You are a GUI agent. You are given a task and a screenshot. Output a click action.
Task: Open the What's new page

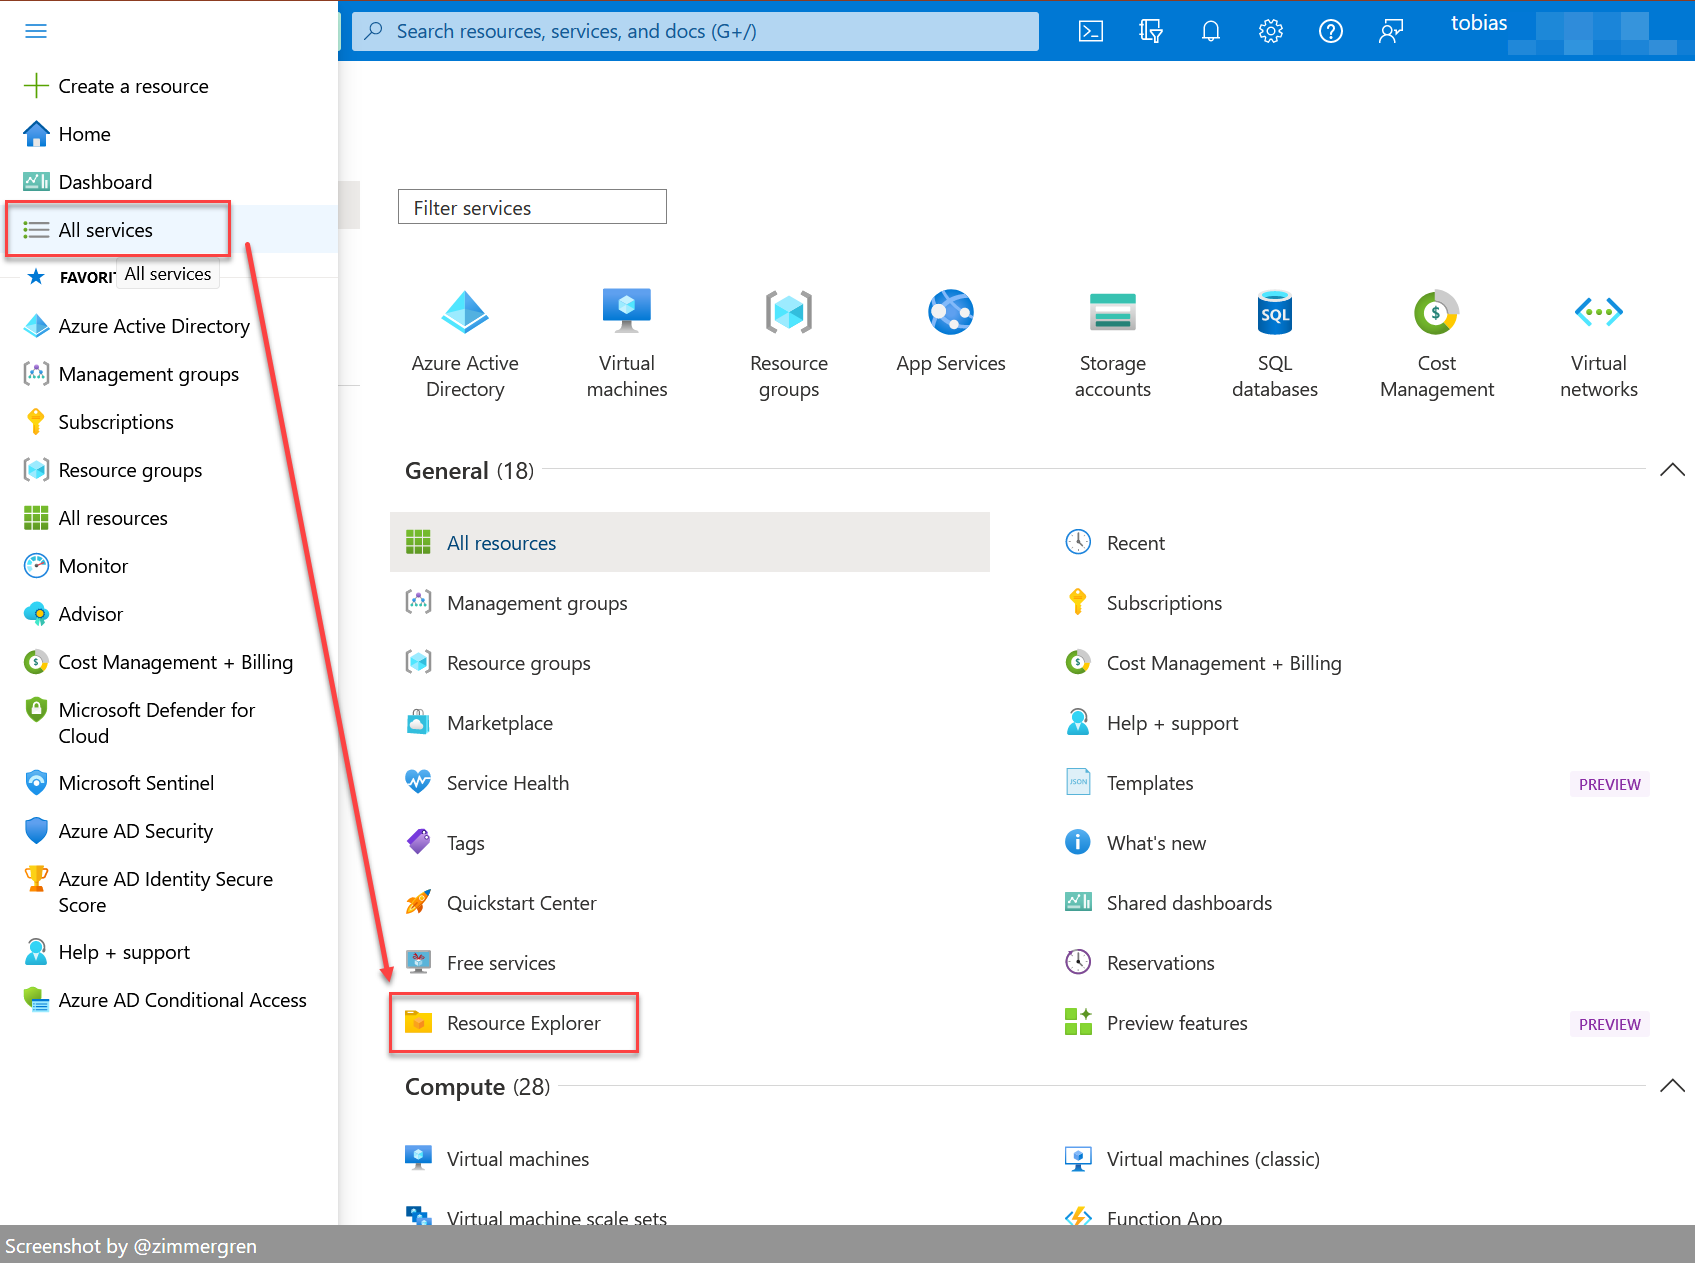[1156, 842]
